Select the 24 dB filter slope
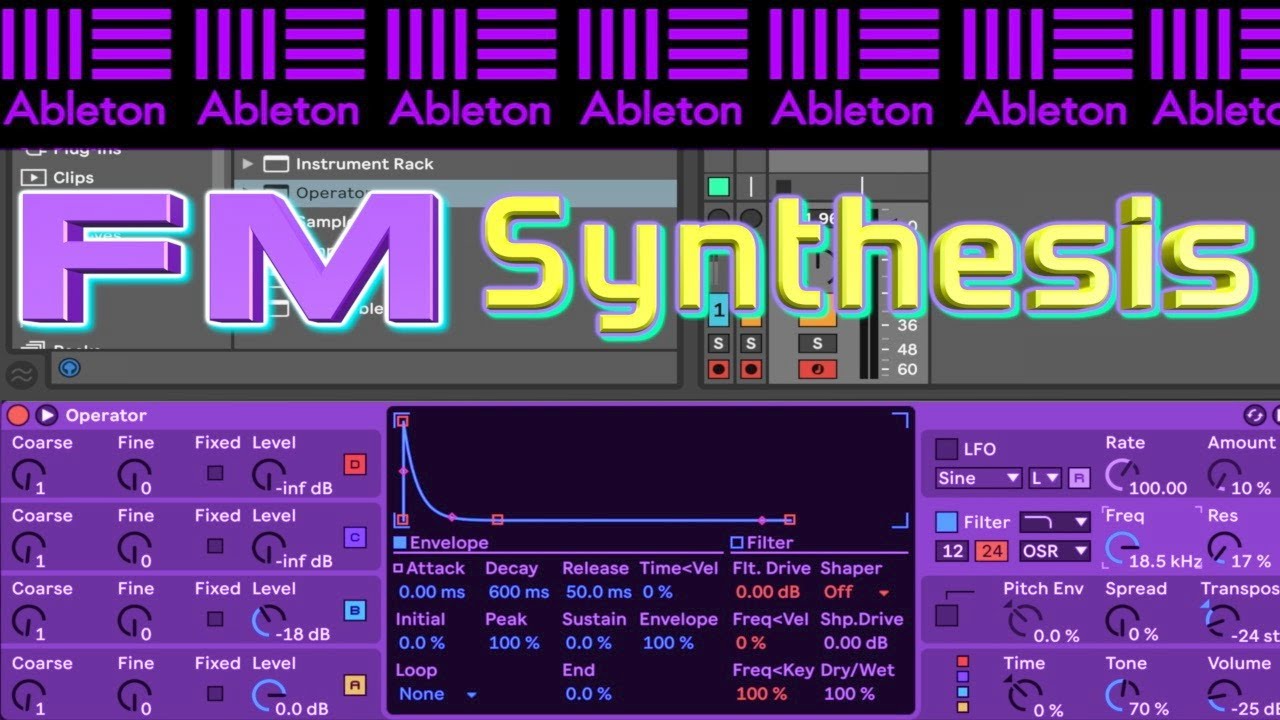Viewport: 1280px width, 720px height. (991, 551)
